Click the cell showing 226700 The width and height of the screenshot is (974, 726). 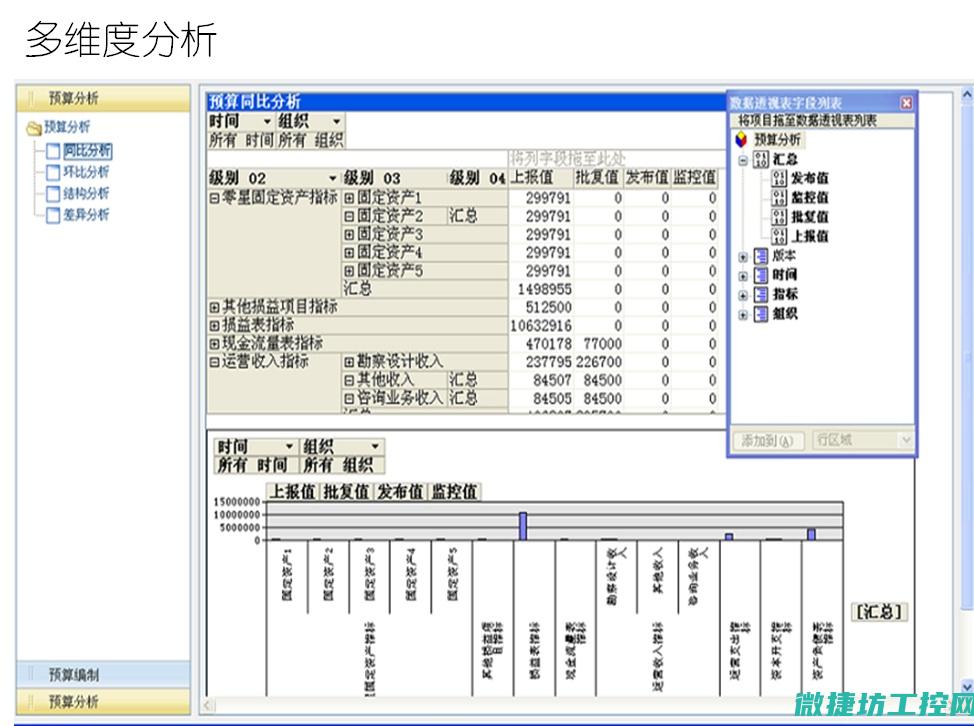(x=598, y=362)
